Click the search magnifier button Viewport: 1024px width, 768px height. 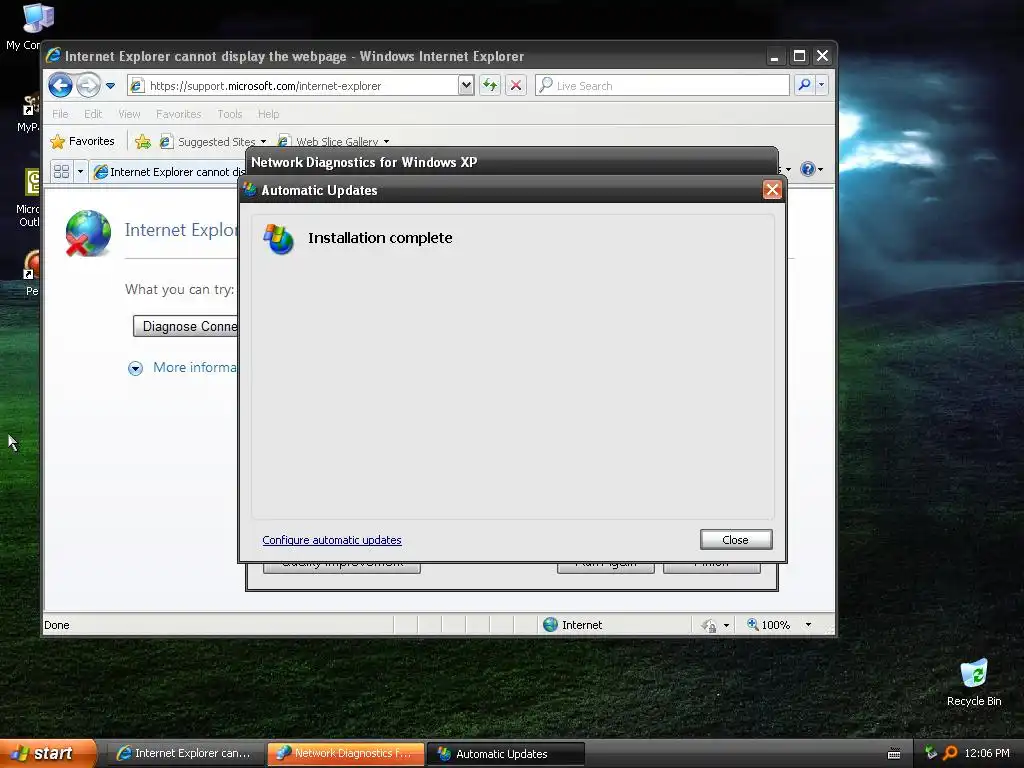(x=805, y=85)
